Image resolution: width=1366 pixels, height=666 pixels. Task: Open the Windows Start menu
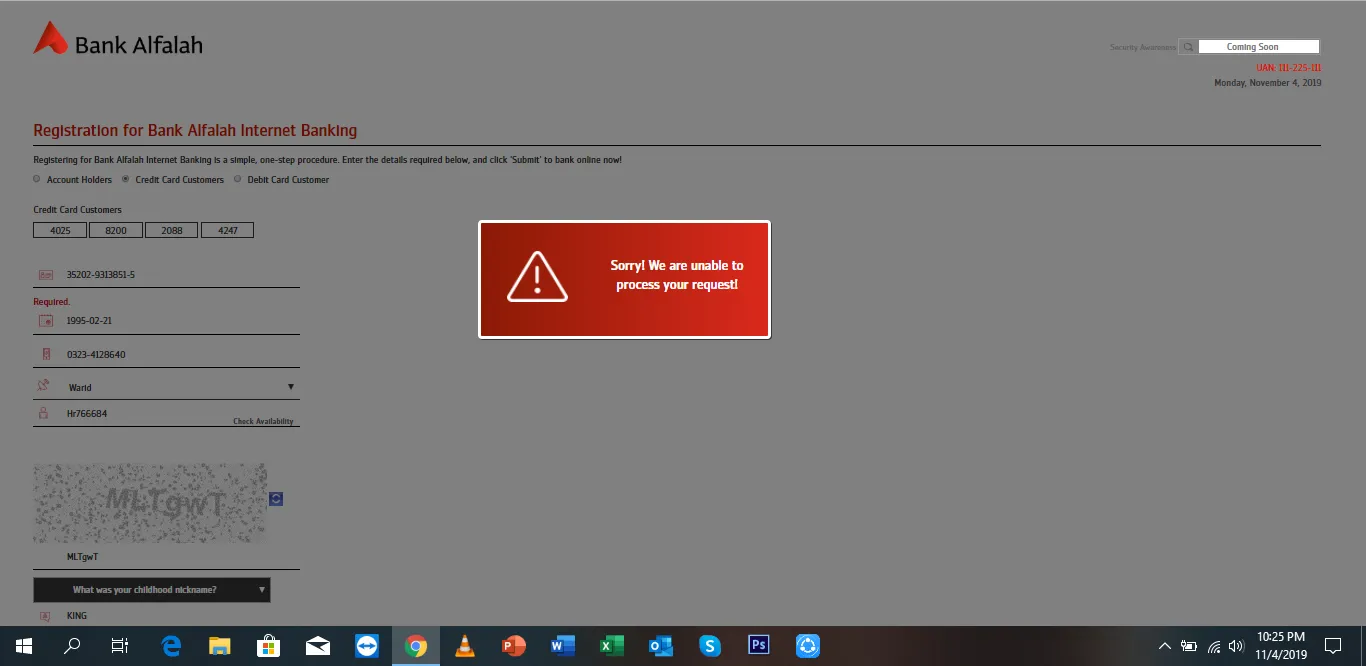[23, 646]
